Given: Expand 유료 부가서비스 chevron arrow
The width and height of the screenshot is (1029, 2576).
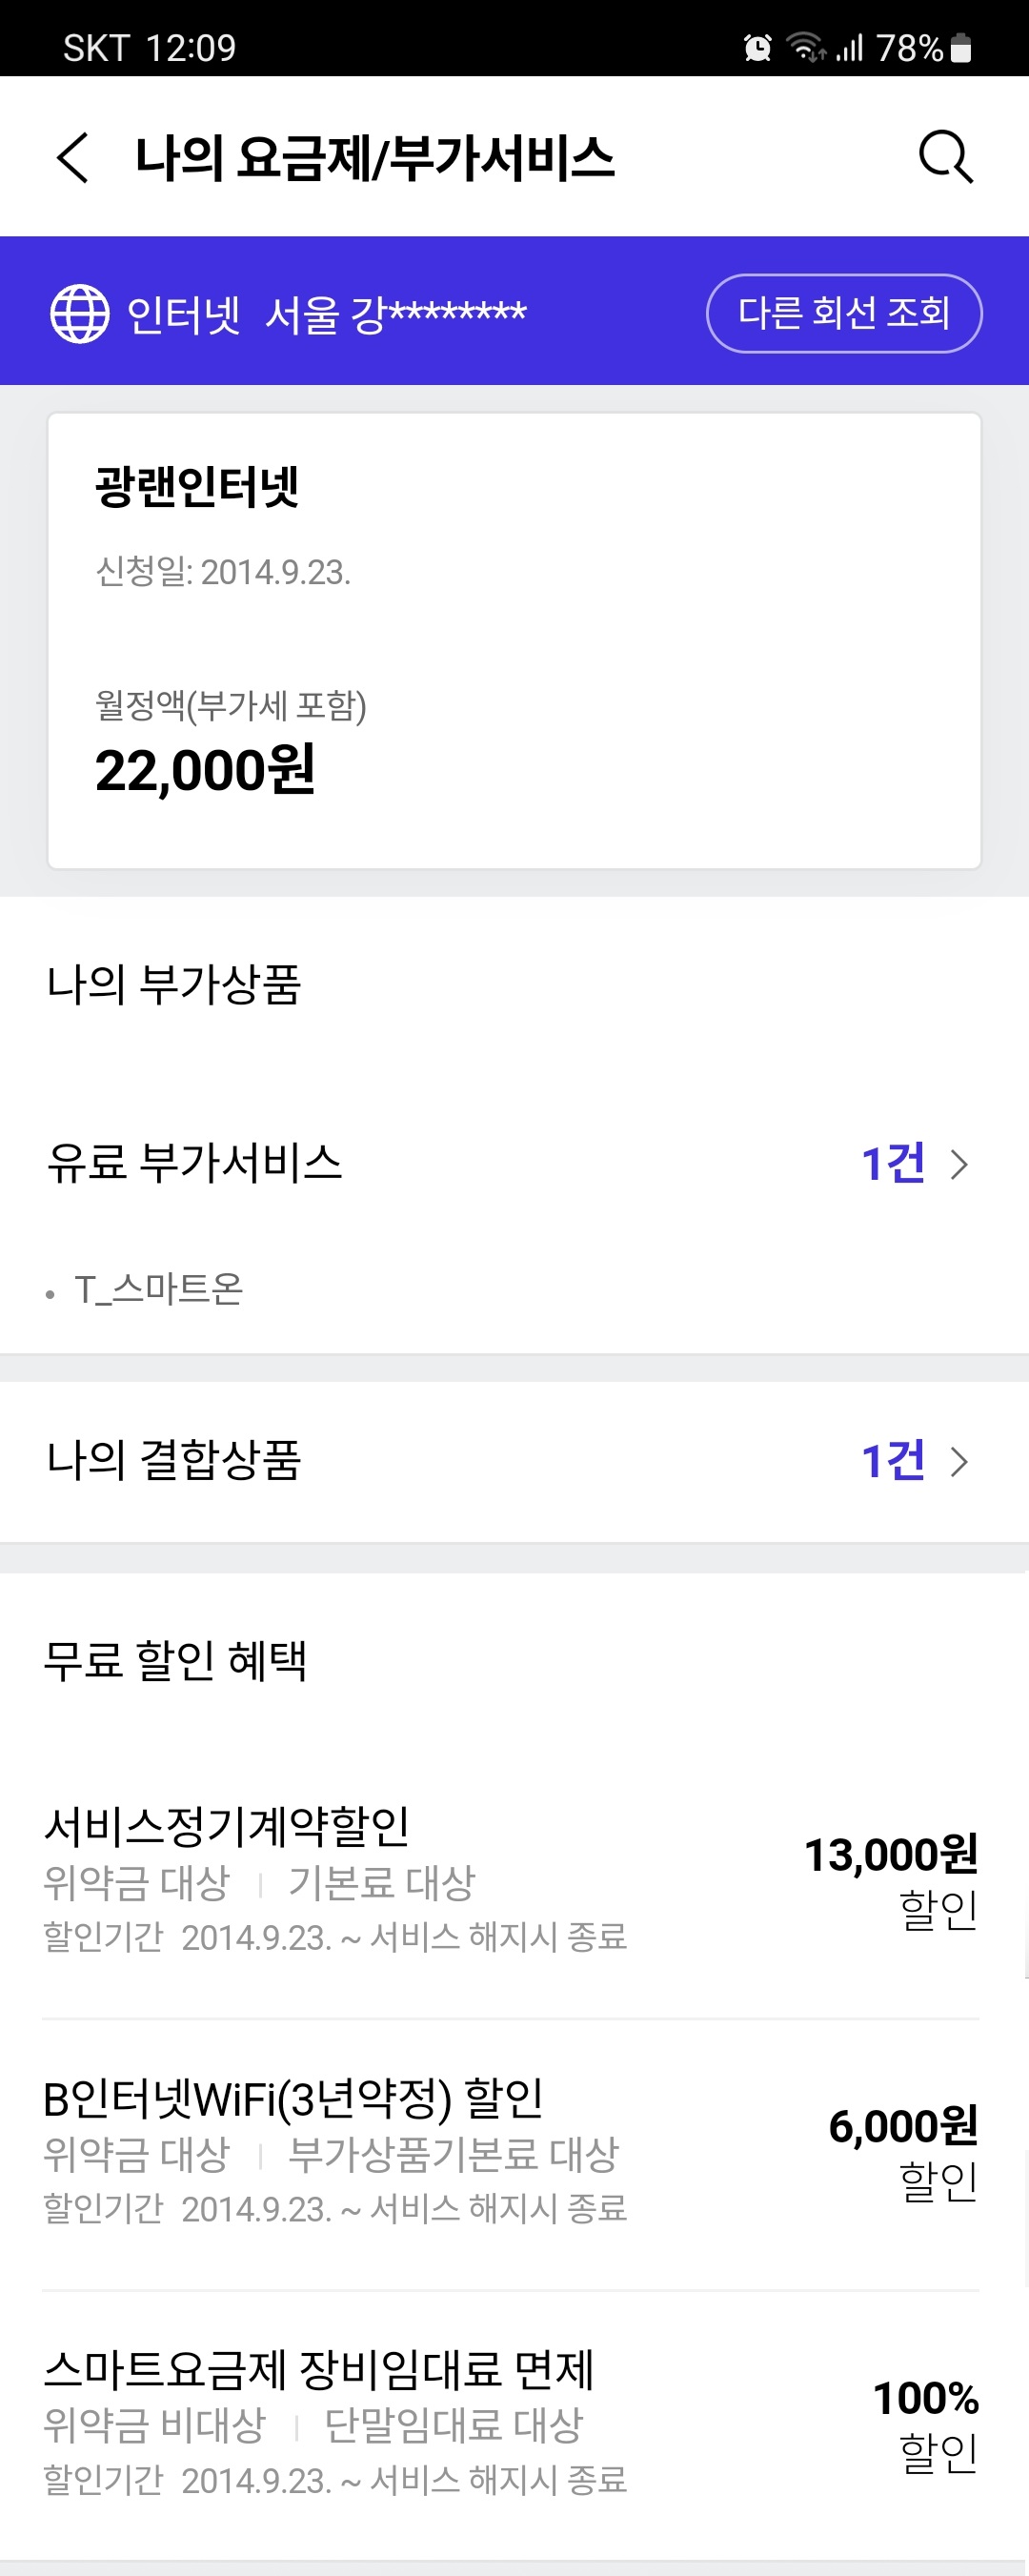Looking at the screenshot, I should pyautogui.click(x=959, y=1164).
